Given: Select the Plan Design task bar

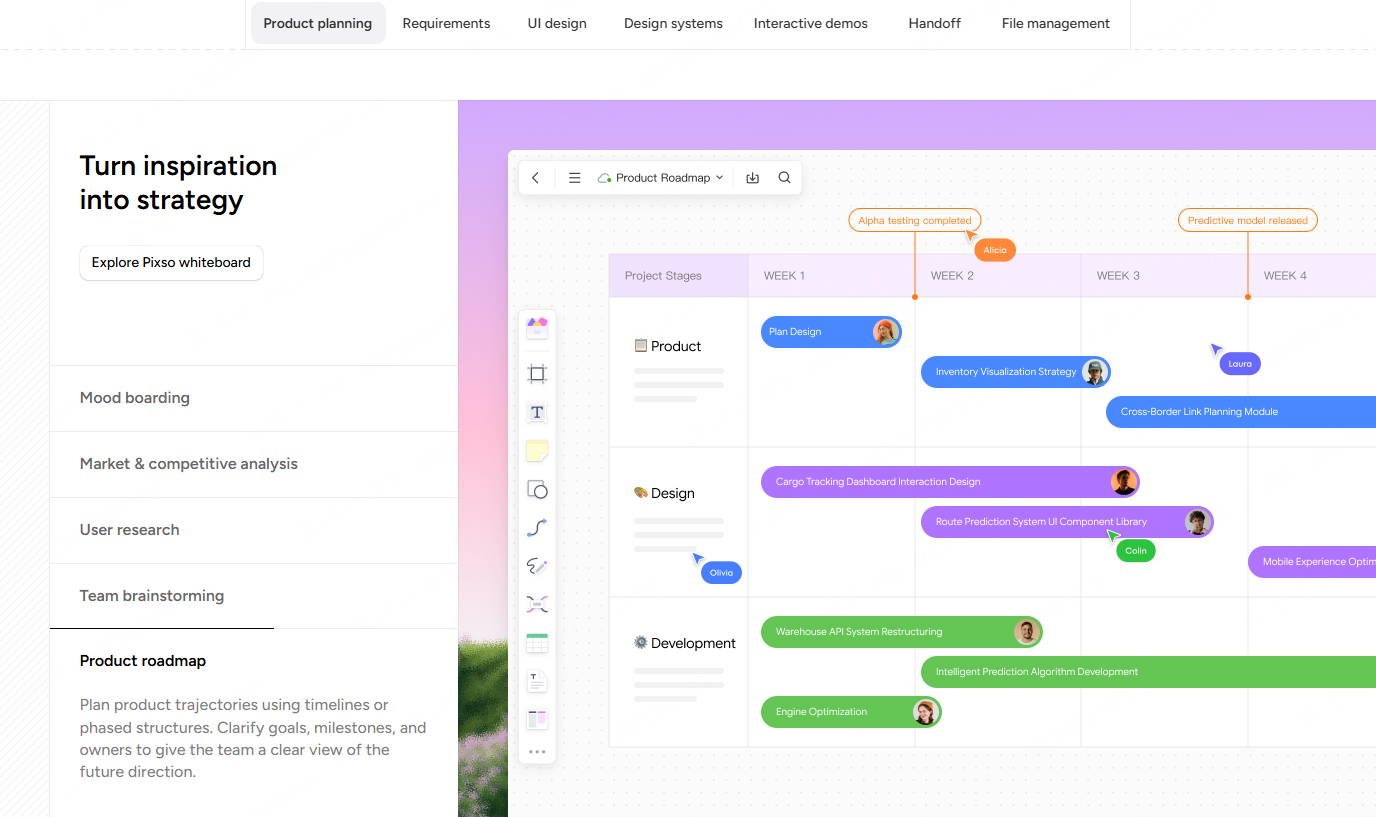Looking at the screenshot, I should point(831,332).
